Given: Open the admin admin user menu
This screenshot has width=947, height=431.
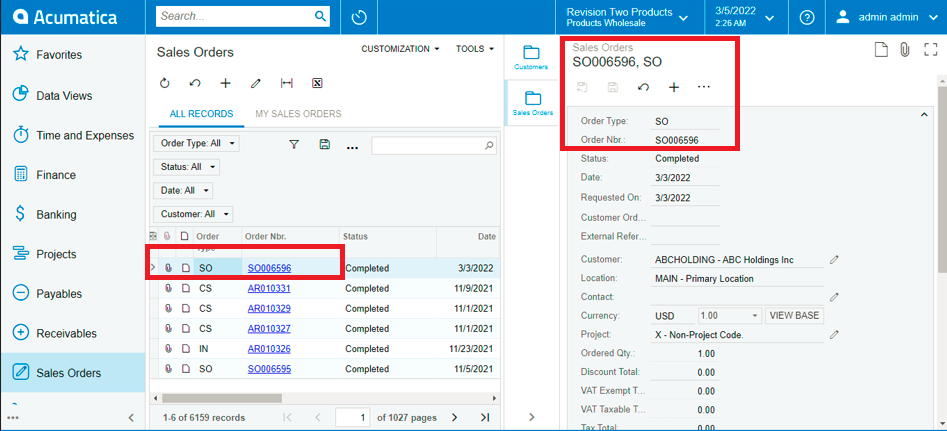Looking at the screenshot, I should point(885,18).
